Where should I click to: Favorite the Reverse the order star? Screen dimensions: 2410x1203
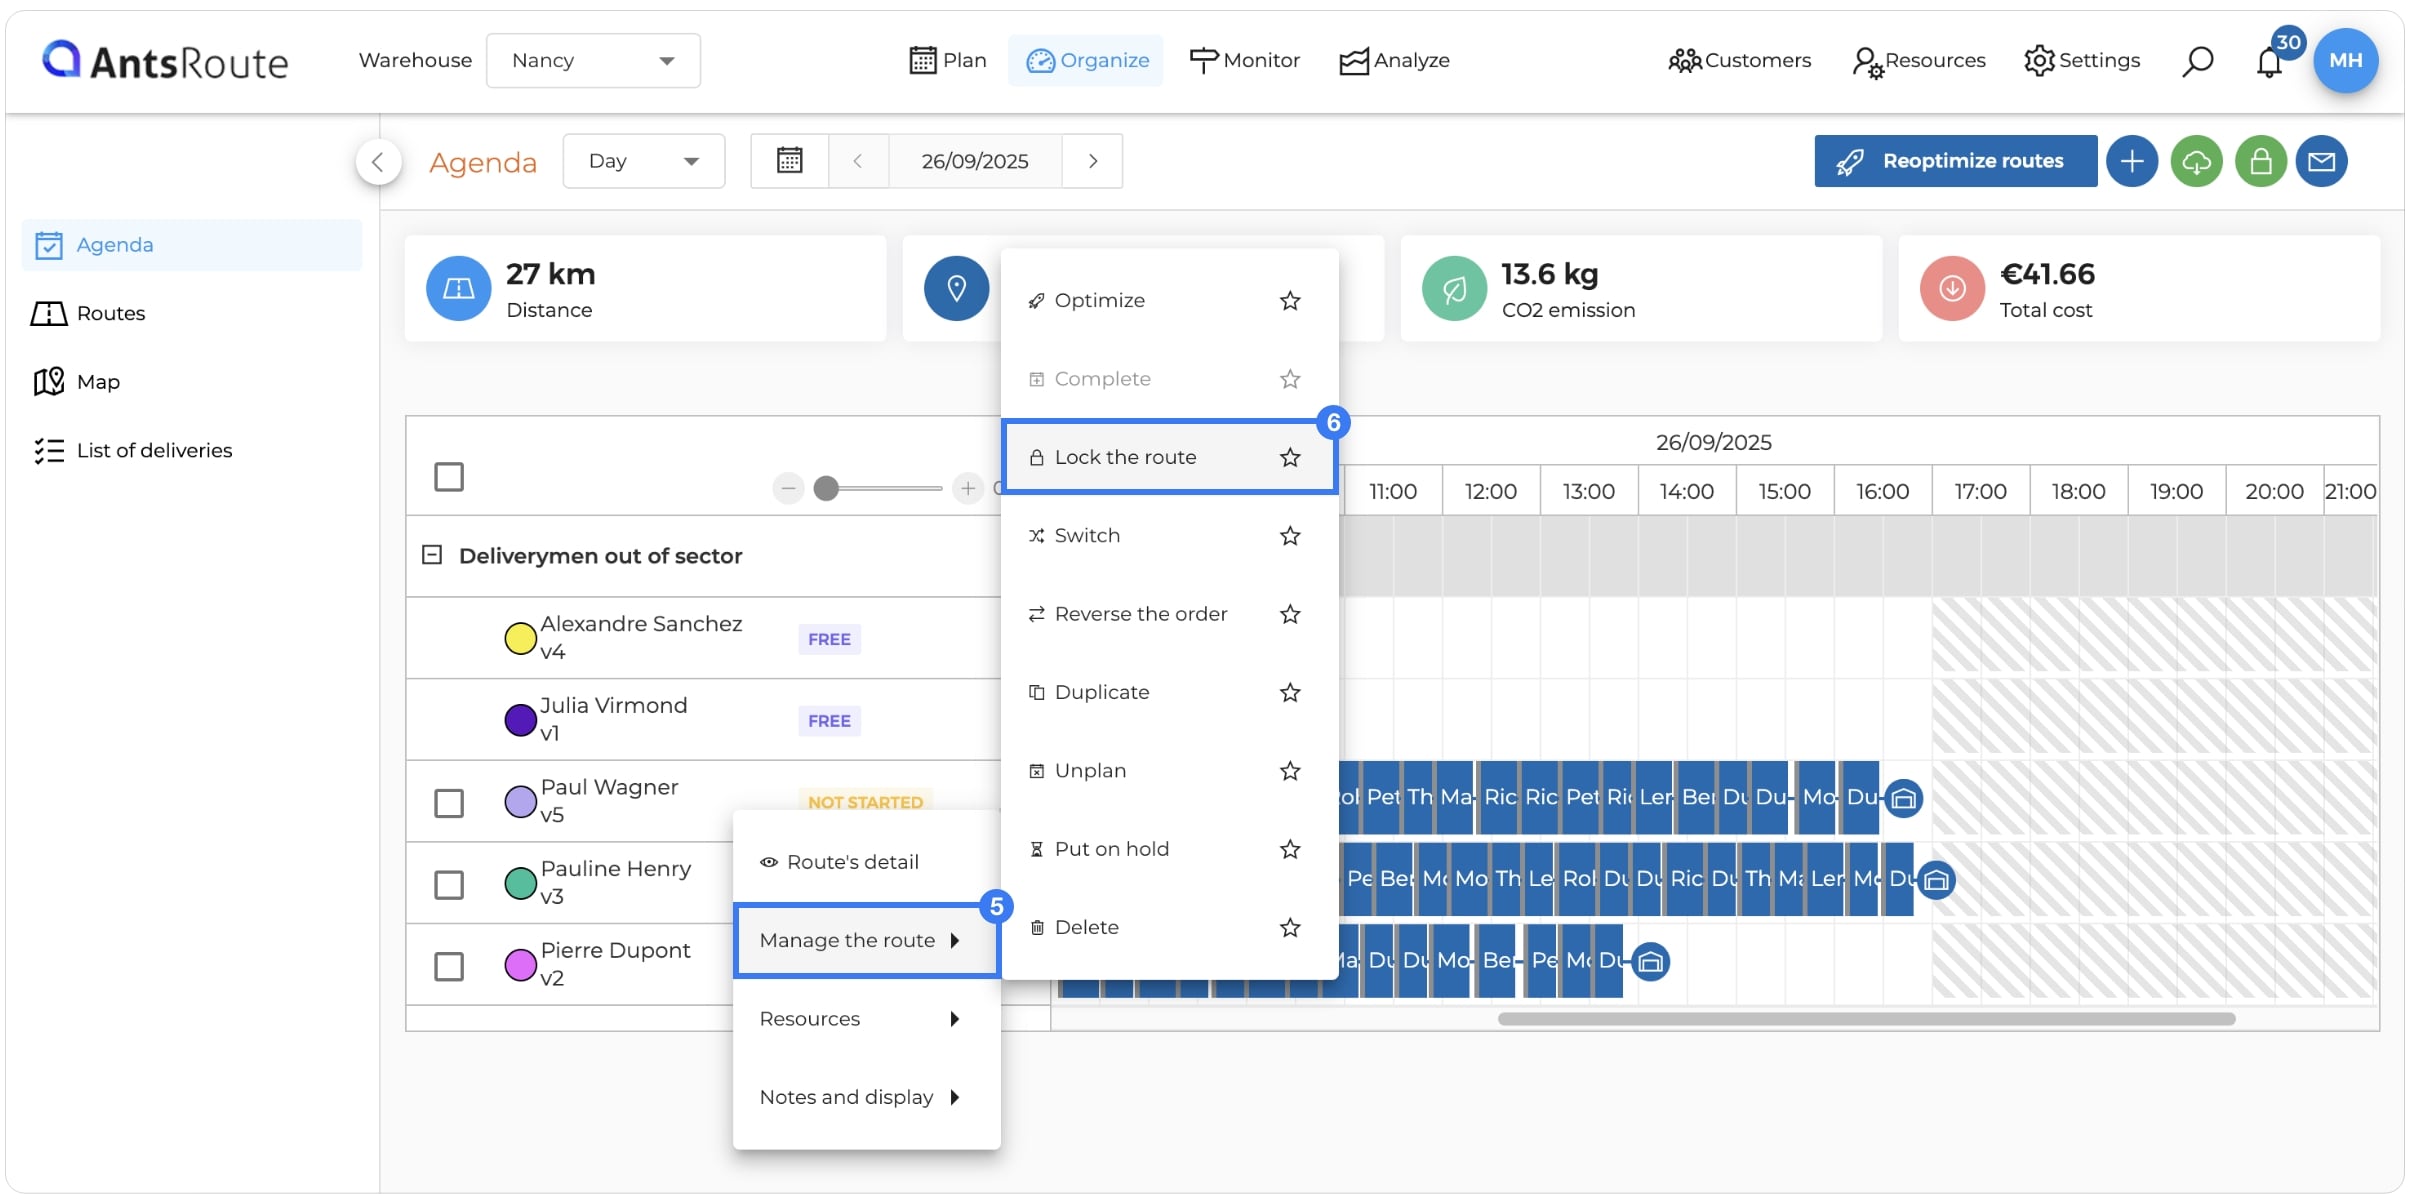click(x=1290, y=614)
